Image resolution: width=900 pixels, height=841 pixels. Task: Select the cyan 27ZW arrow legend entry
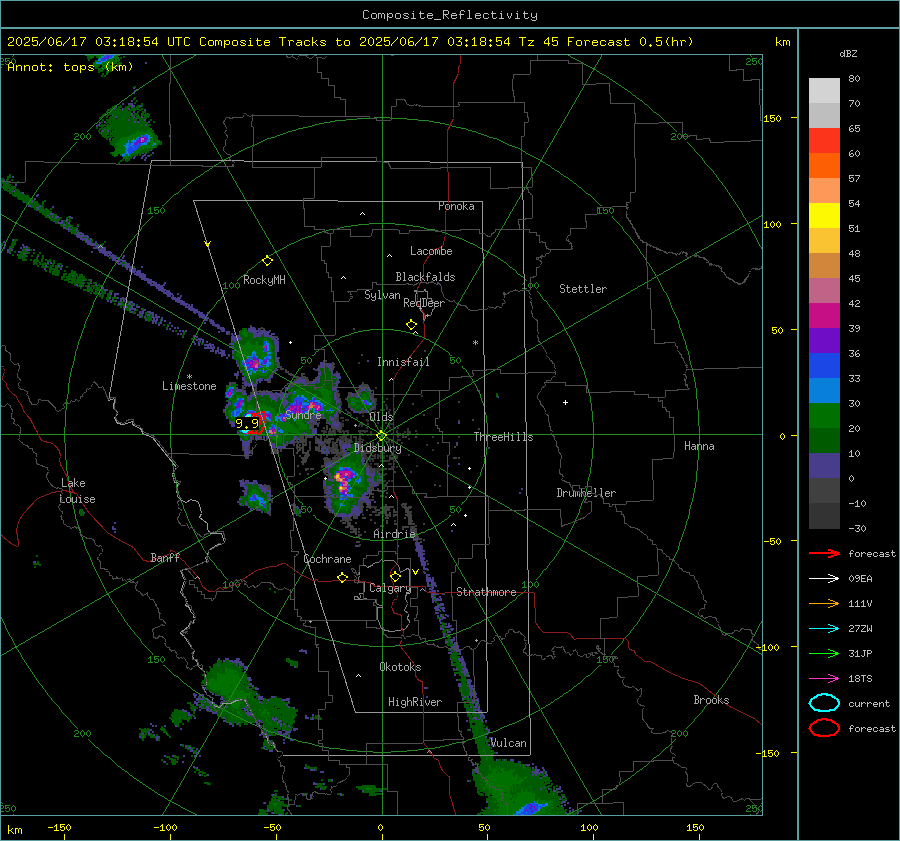click(x=824, y=629)
